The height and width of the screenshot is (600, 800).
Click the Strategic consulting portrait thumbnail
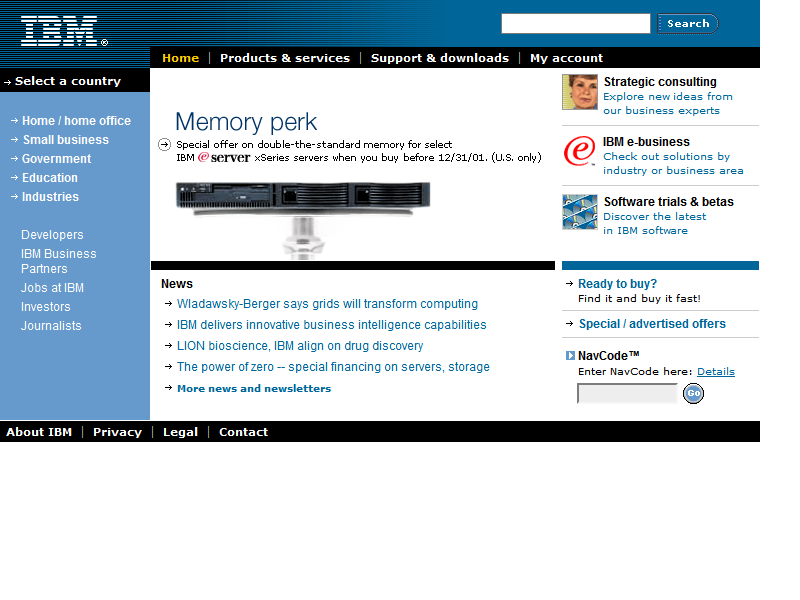[580, 92]
